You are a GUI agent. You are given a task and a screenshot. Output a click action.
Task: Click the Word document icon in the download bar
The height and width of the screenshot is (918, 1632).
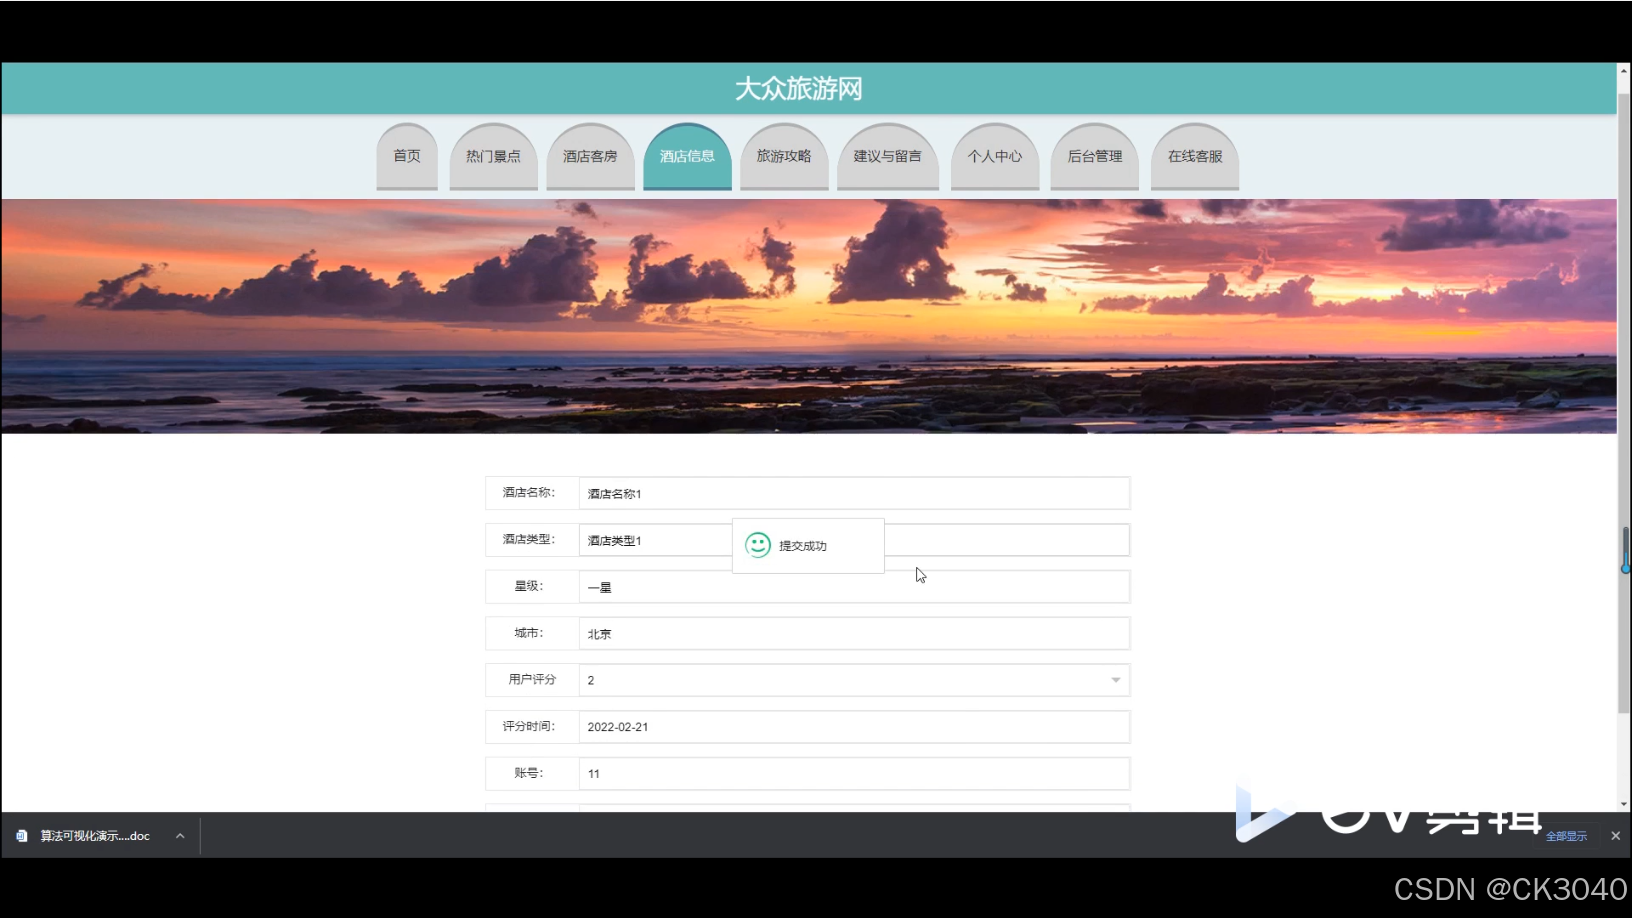point(22,836)
